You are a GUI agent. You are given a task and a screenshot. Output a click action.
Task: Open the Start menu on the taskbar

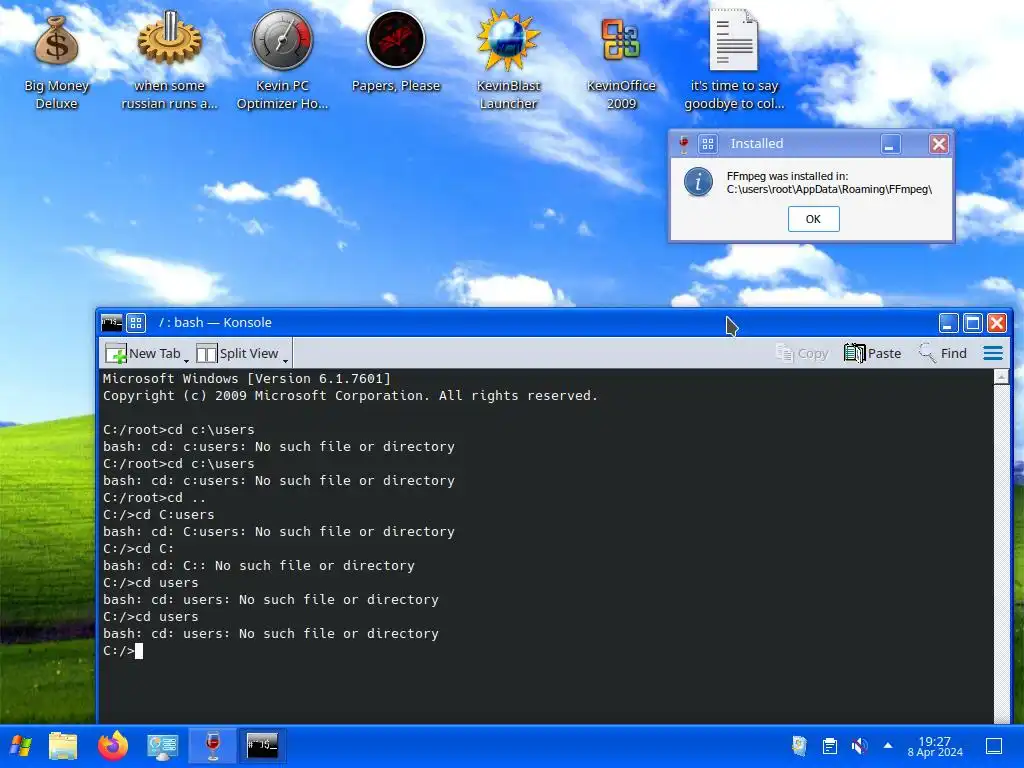[x=21, y=746]
